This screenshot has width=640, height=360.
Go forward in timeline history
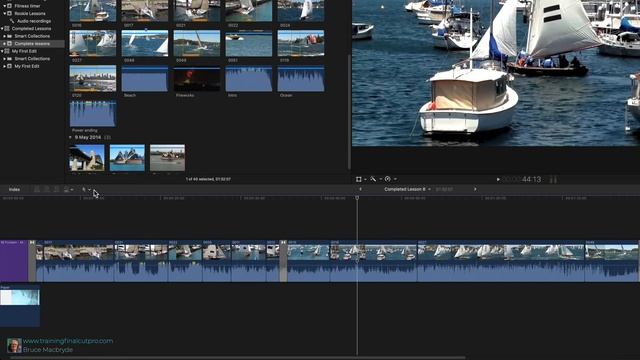(x=475, y=189)
